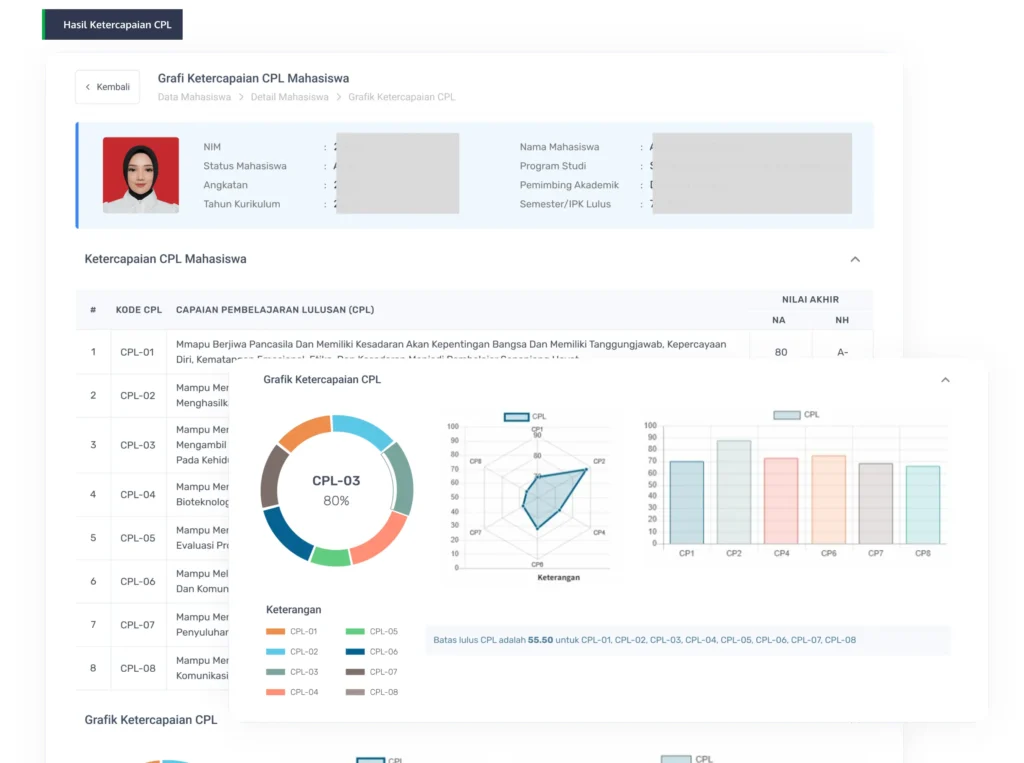Click the student profile photo
This screenshot has width=1024, height=763.
pyautogui.click(x=140, y=174)
